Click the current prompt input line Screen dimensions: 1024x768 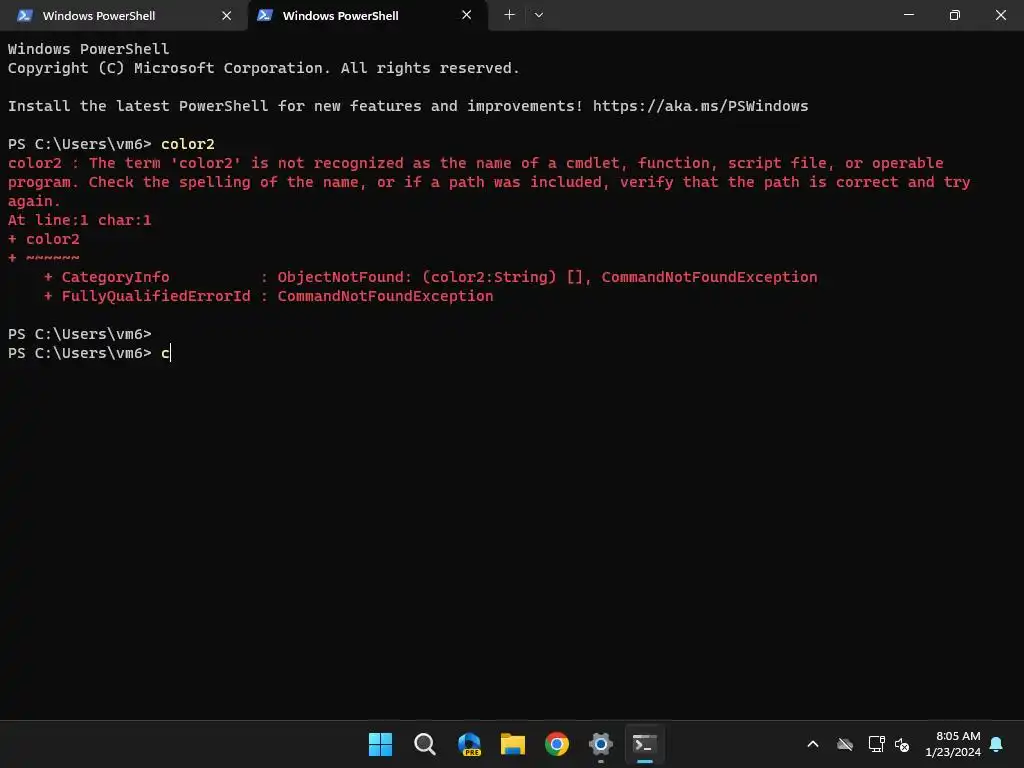click(x=89, y=353)
